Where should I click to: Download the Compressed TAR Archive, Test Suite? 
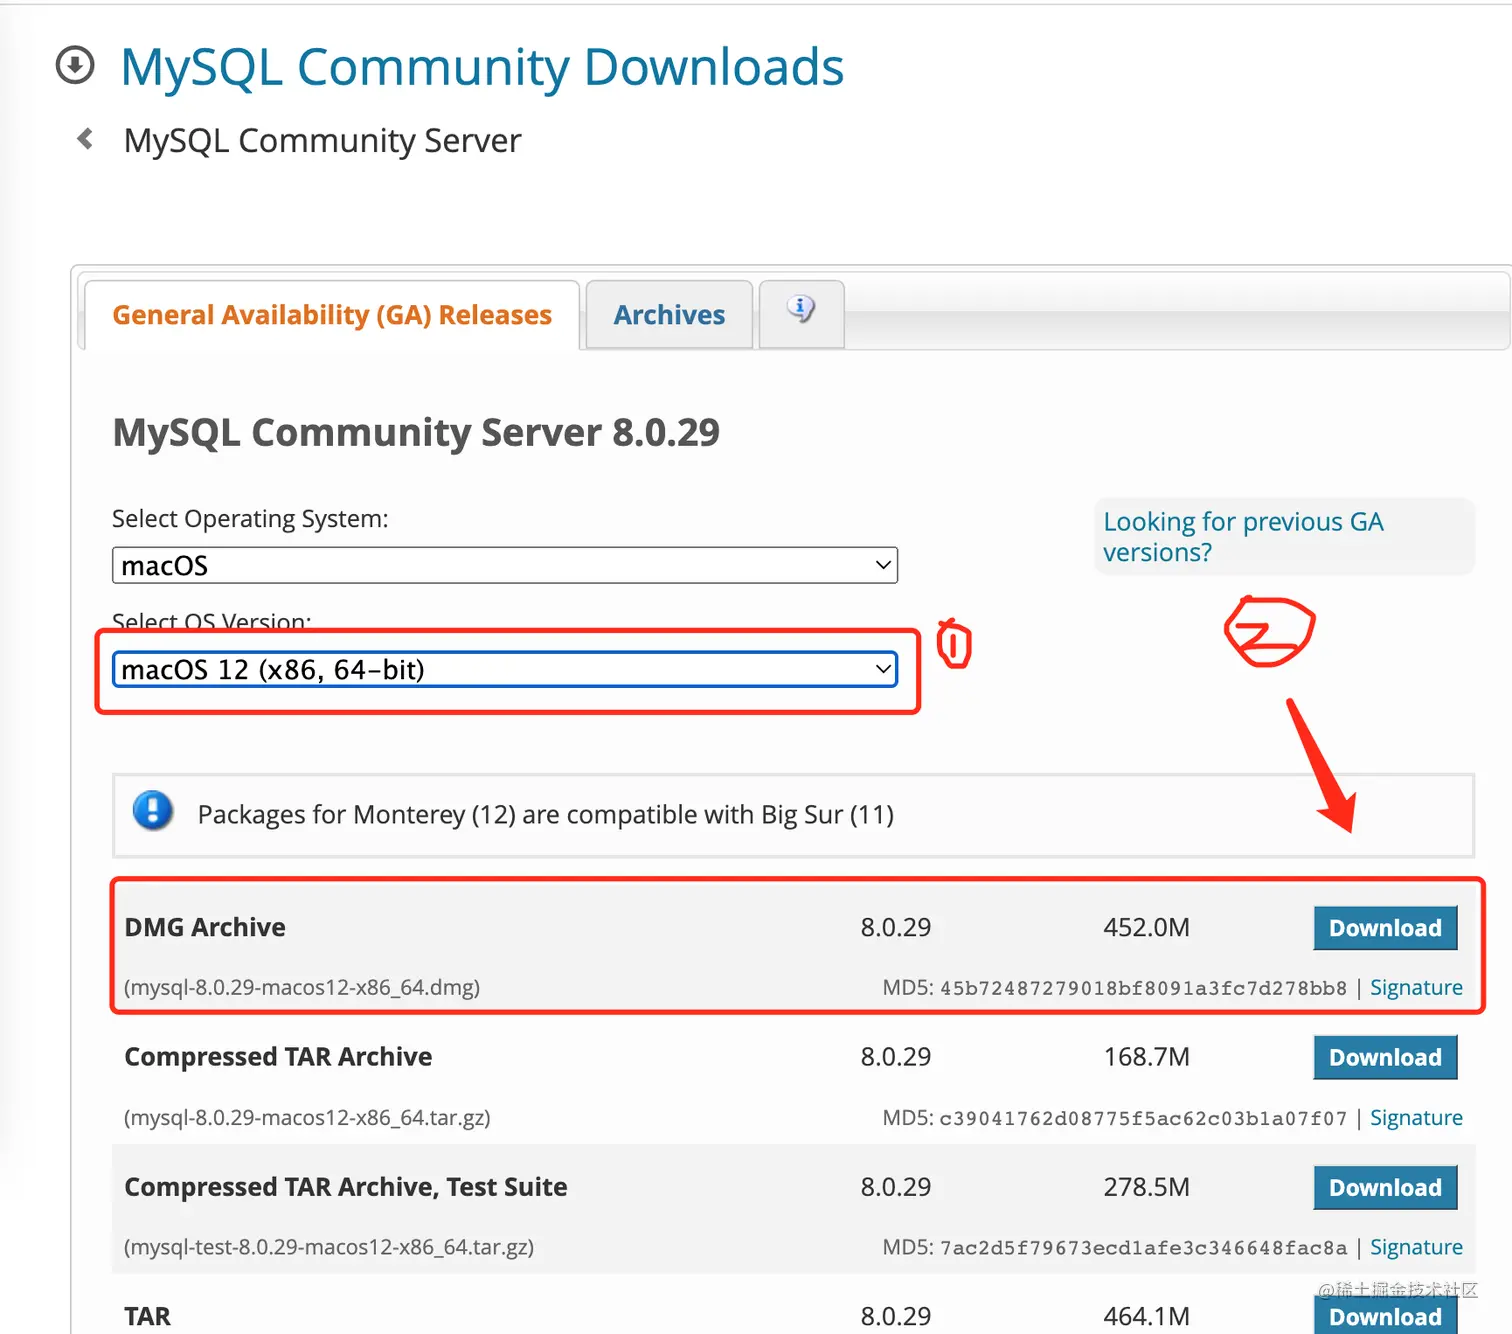point(1385,1187)
